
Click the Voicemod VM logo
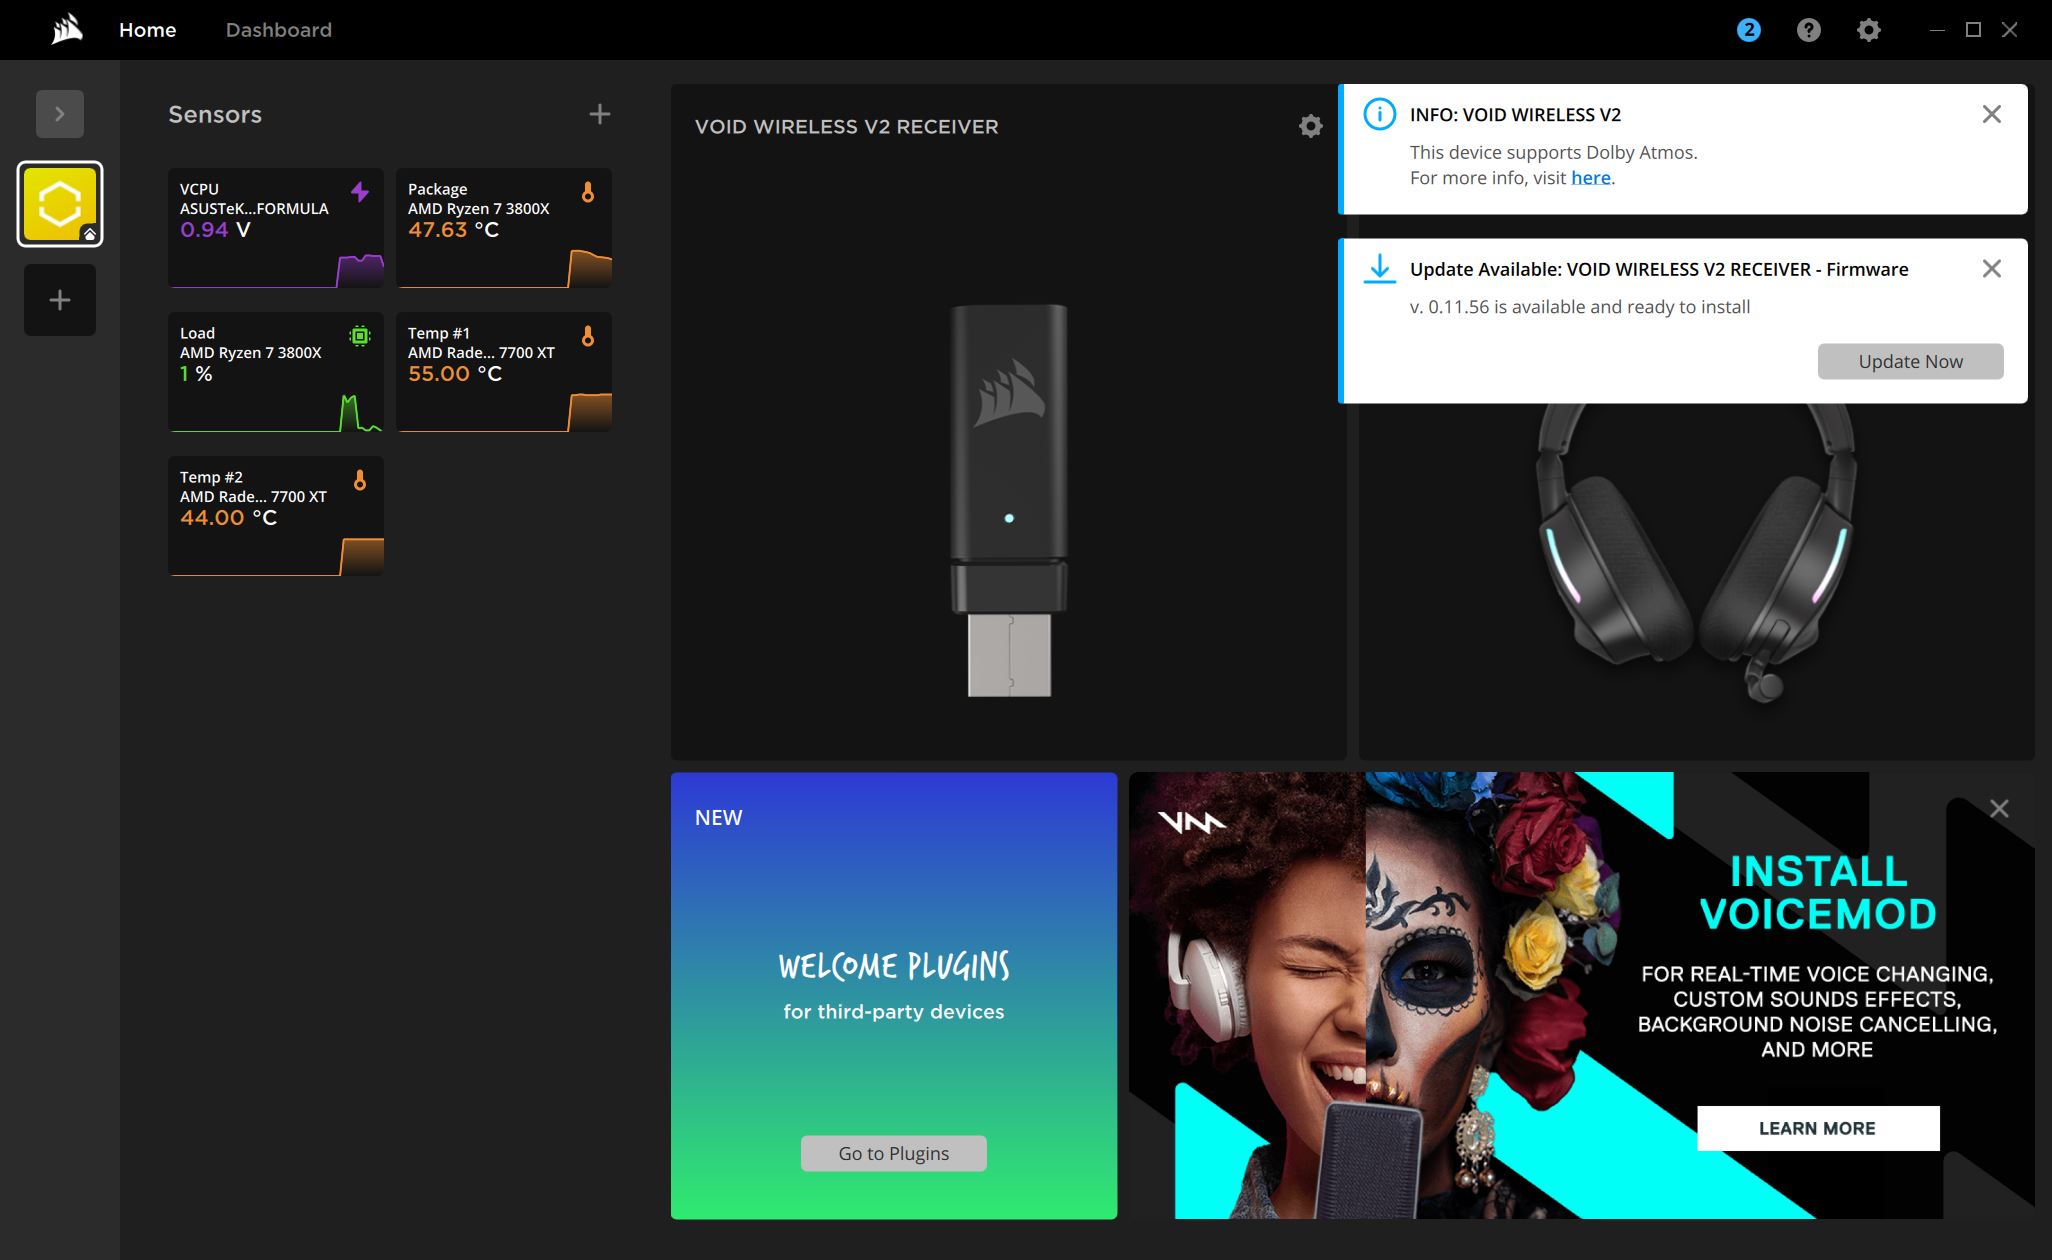[1191, 822]
